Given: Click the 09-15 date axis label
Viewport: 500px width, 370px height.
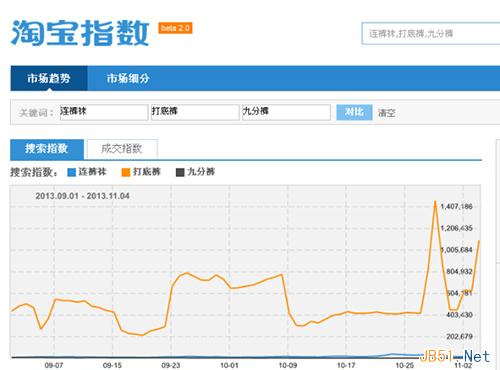Looking at the screenshot, I should coord(112,365).
